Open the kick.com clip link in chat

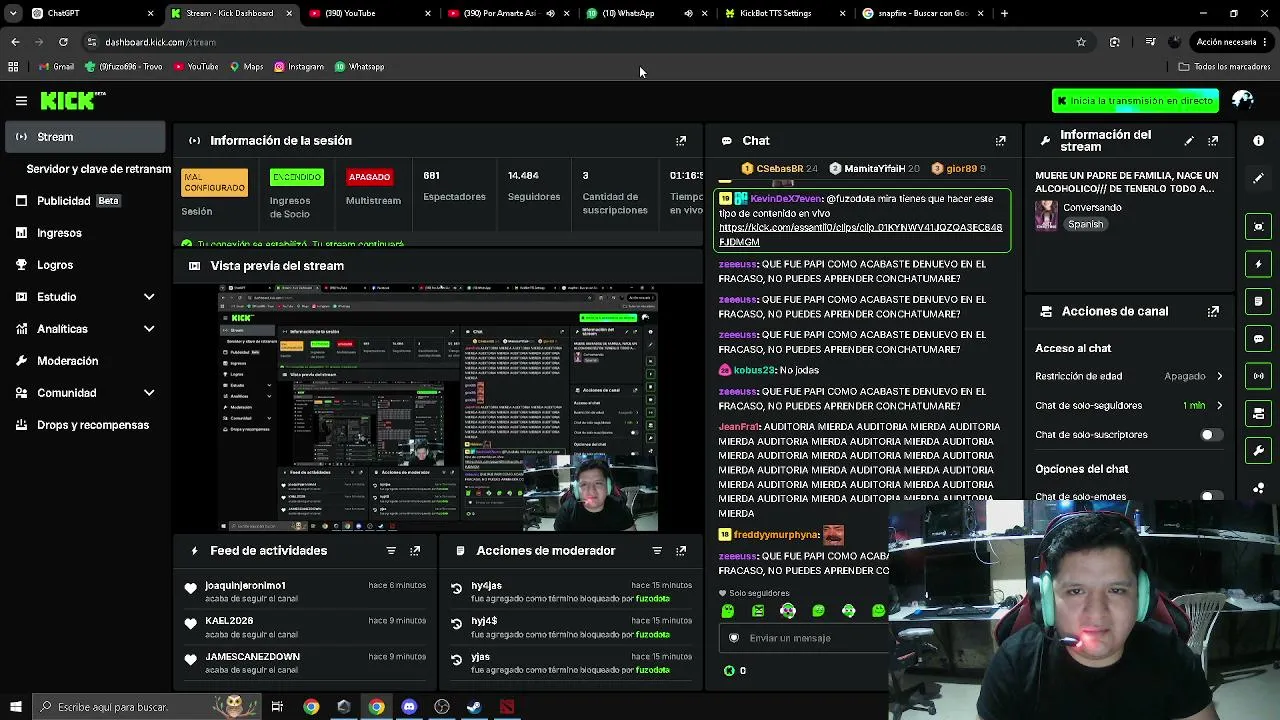pyautogui.click(x=860, y=234)
